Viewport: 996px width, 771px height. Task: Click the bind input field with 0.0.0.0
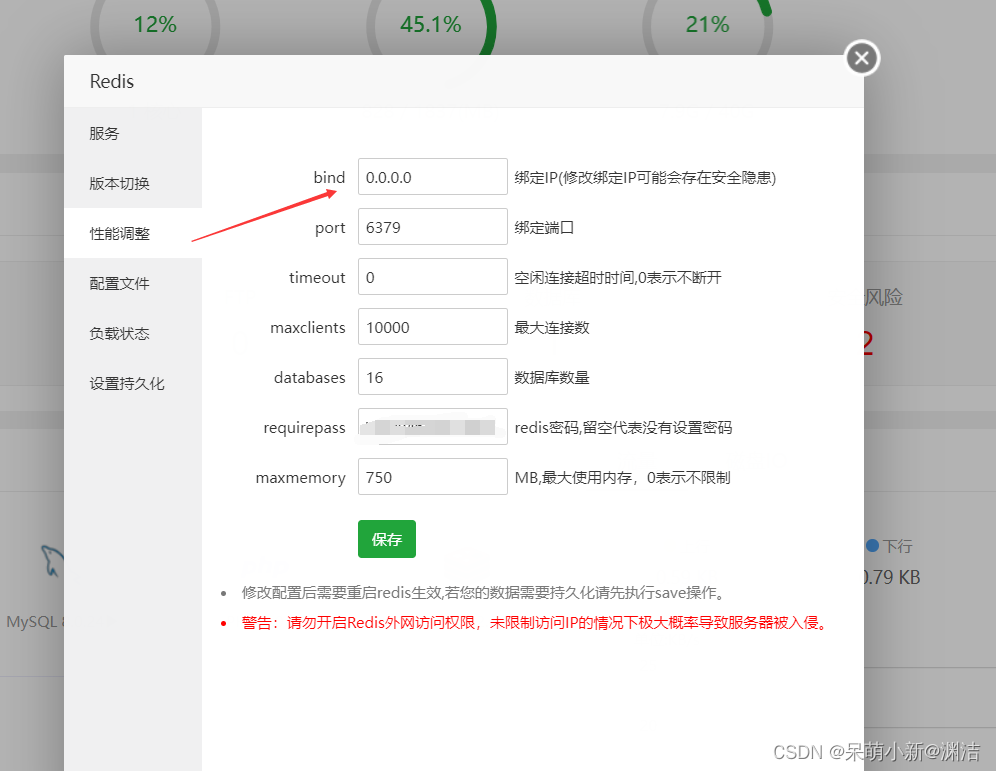click(433, 177)
